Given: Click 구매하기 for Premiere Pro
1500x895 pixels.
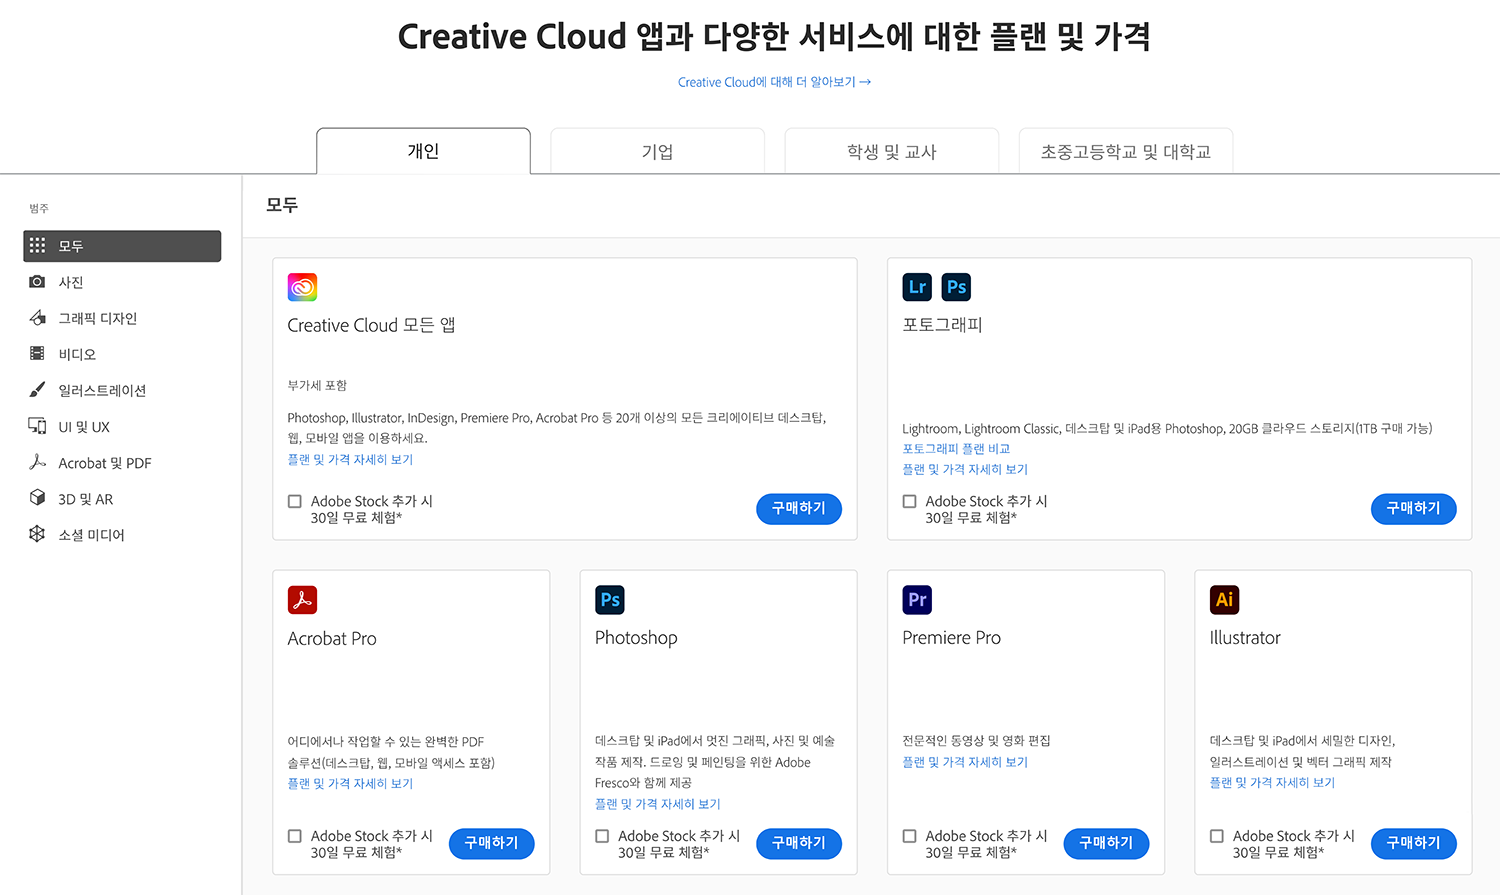Looking at the screenshot, I should click(1106, 843).
